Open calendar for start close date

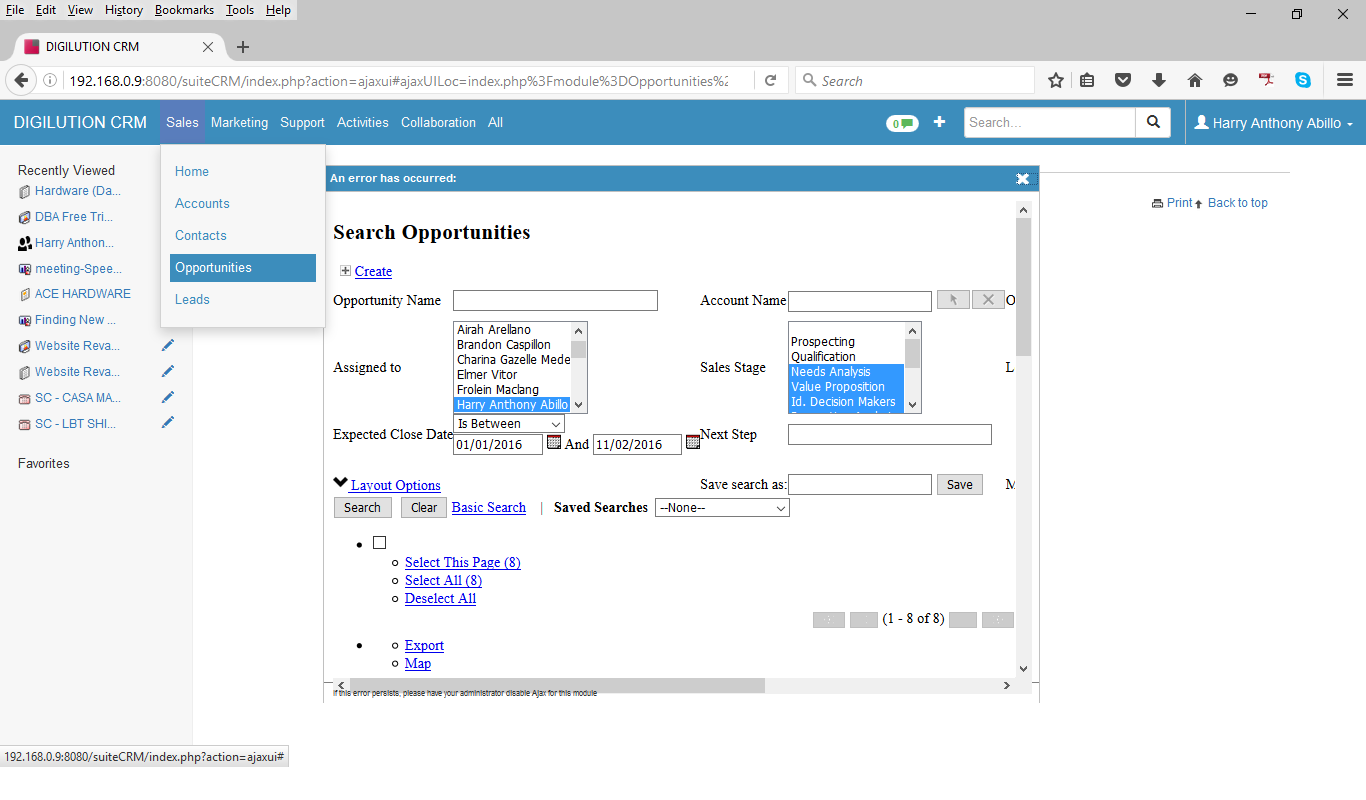(554, 442)
